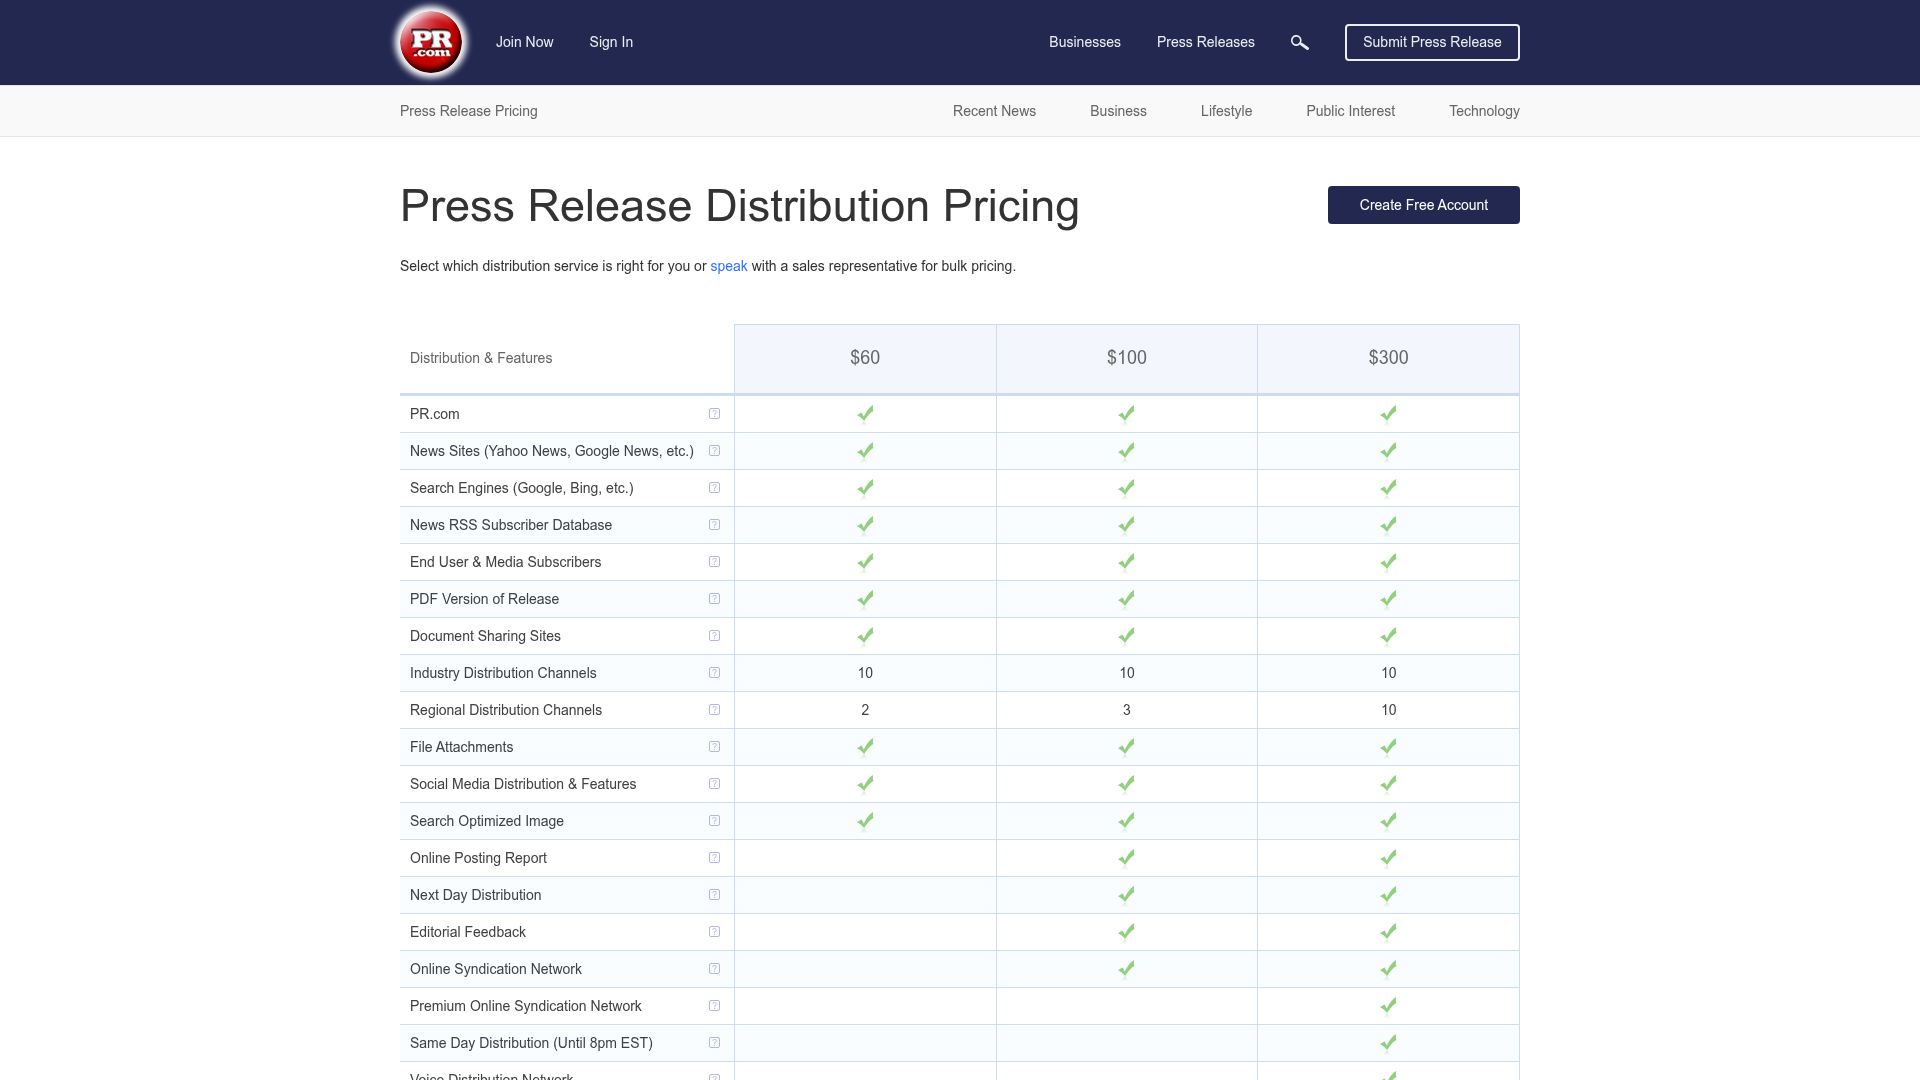Screen dimensions: 1920x1080
Task: Open Sign In link
Action: click(x=611, y=42)
